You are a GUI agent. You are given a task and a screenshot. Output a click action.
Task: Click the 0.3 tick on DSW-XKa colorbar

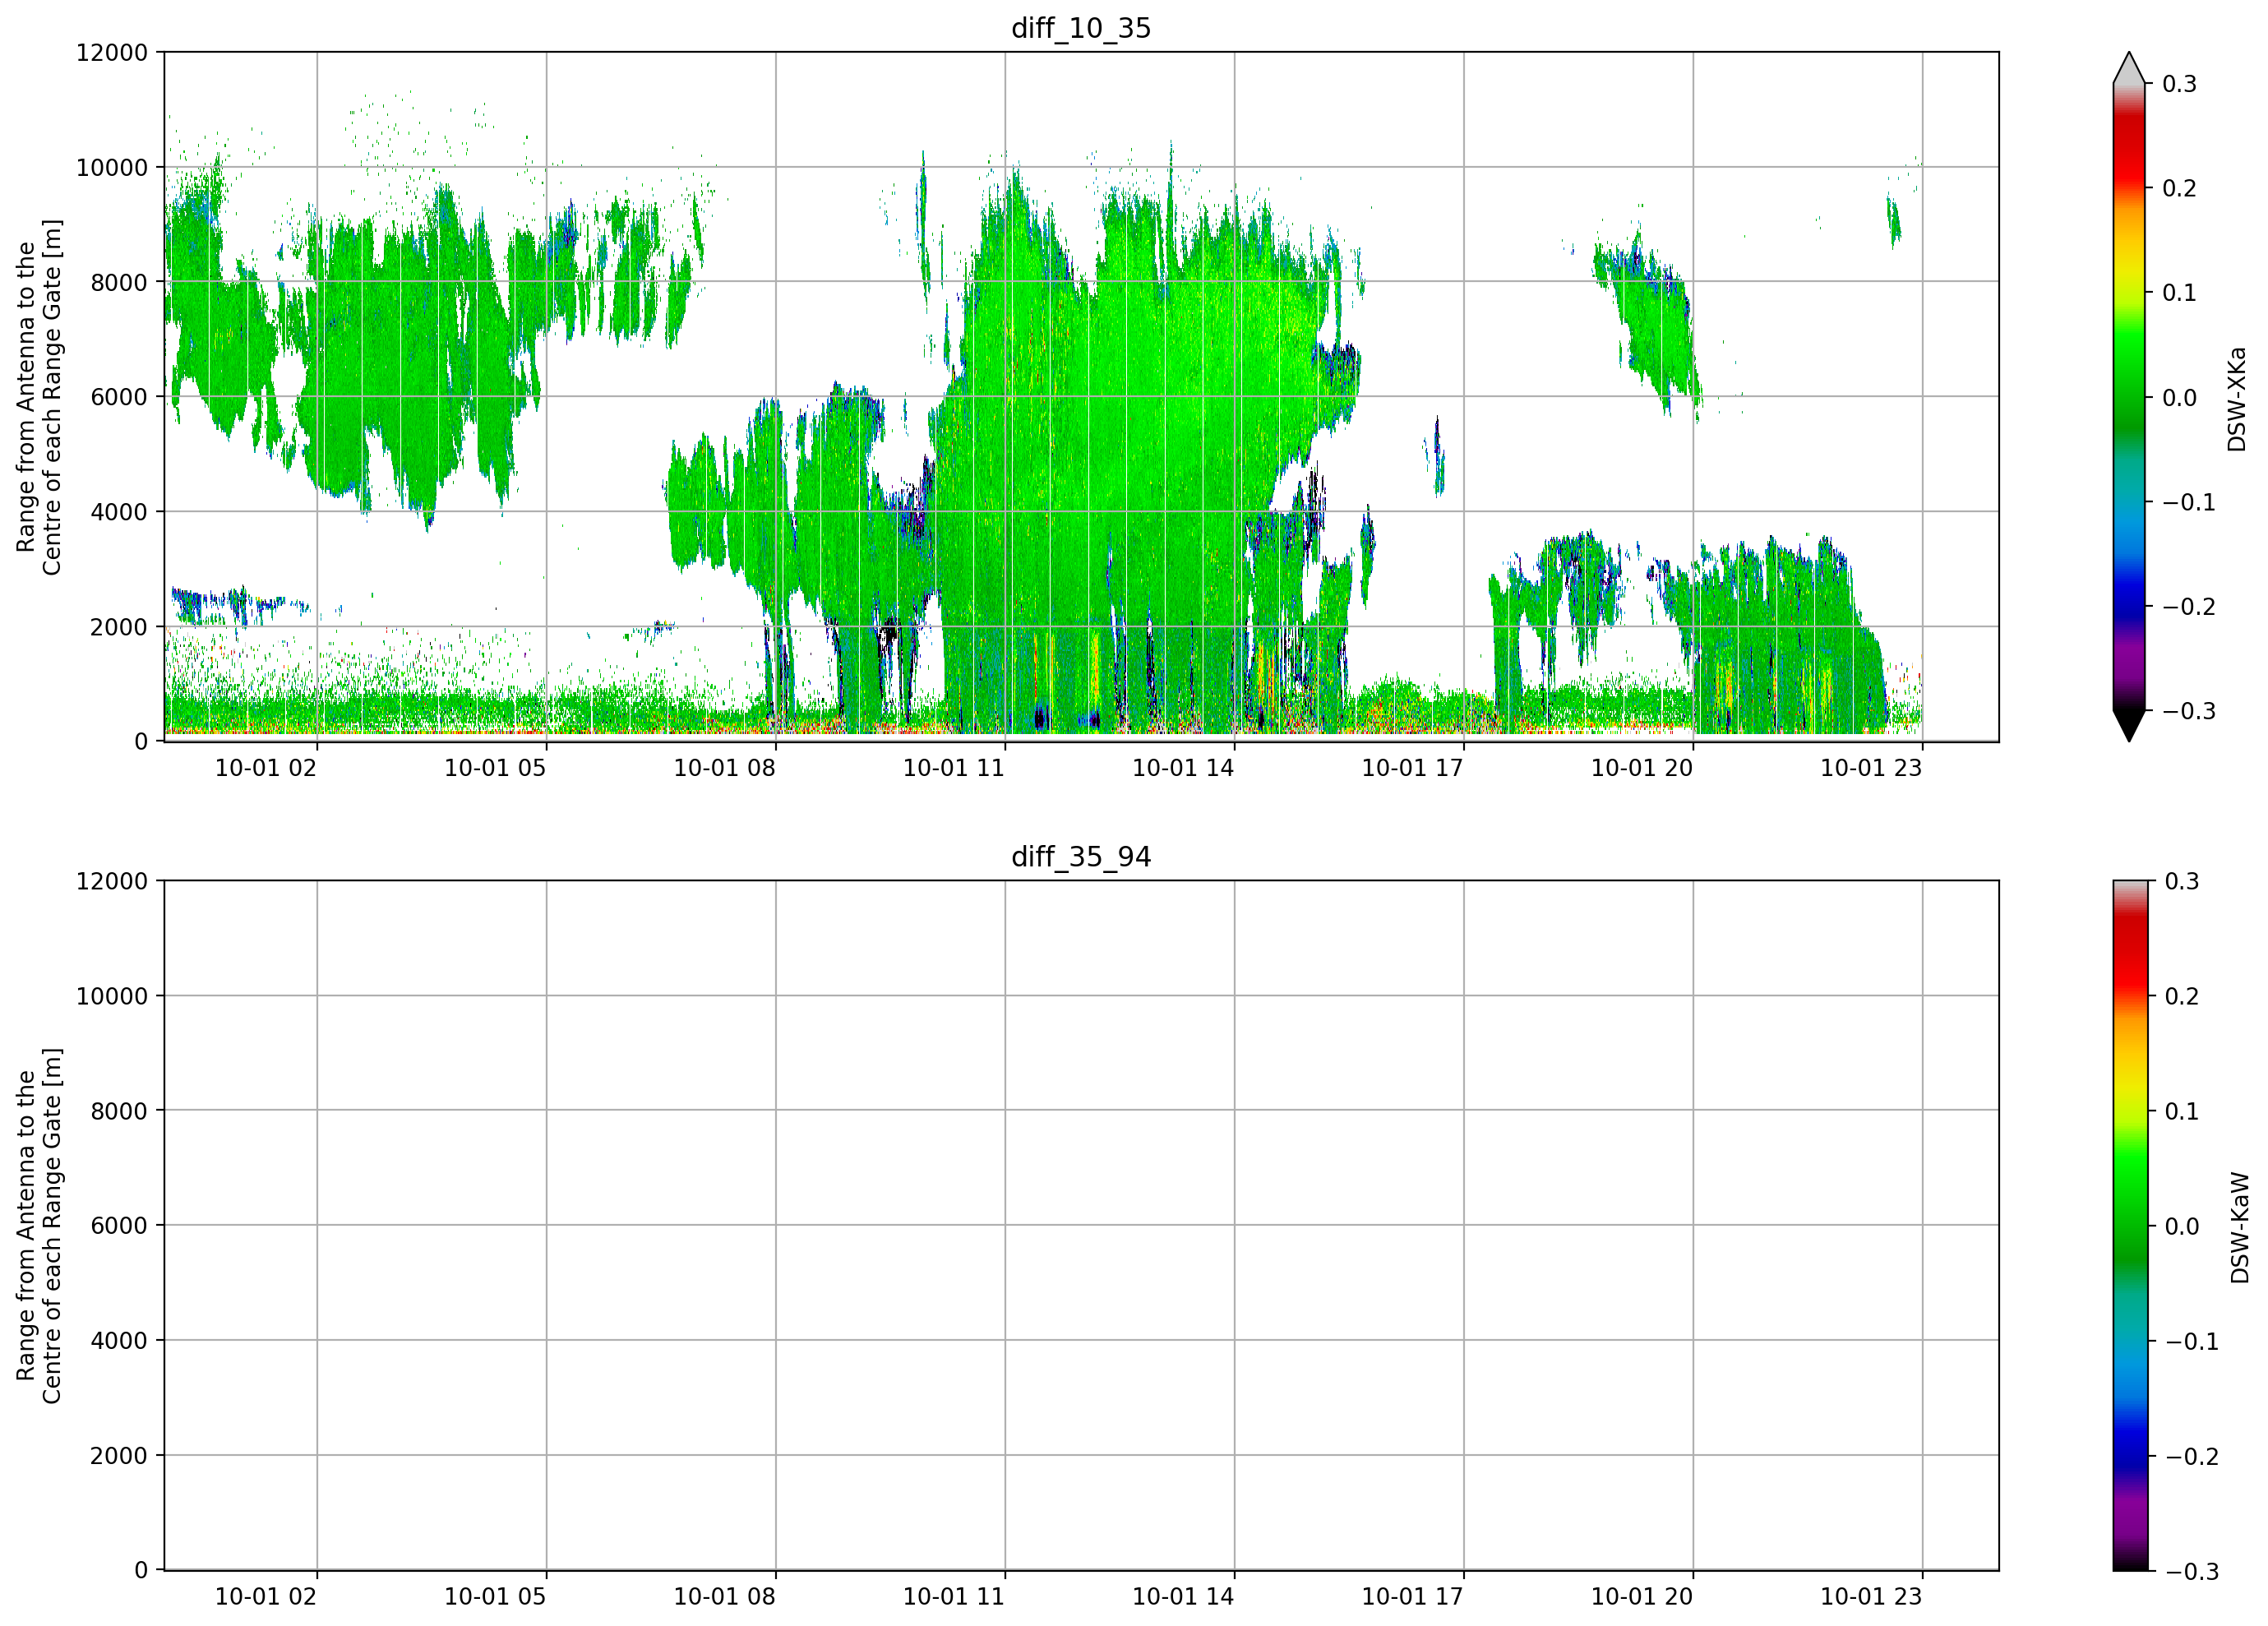click(x=2180, y=84)
